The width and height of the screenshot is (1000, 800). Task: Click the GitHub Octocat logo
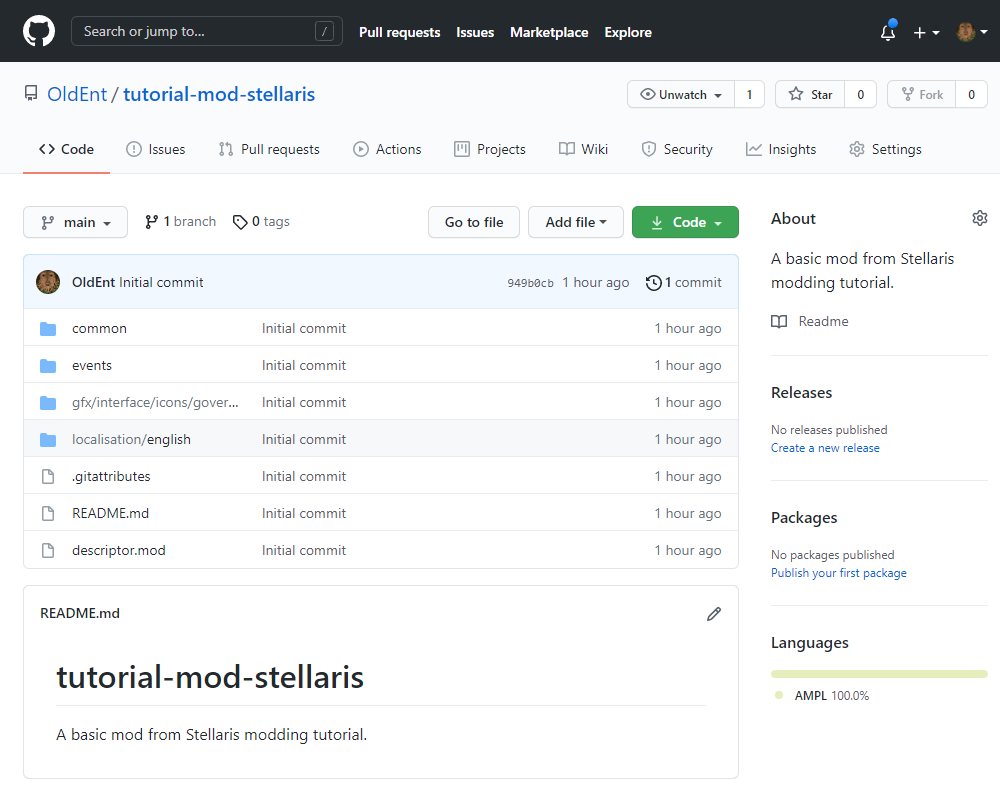[x=39, y=31]
